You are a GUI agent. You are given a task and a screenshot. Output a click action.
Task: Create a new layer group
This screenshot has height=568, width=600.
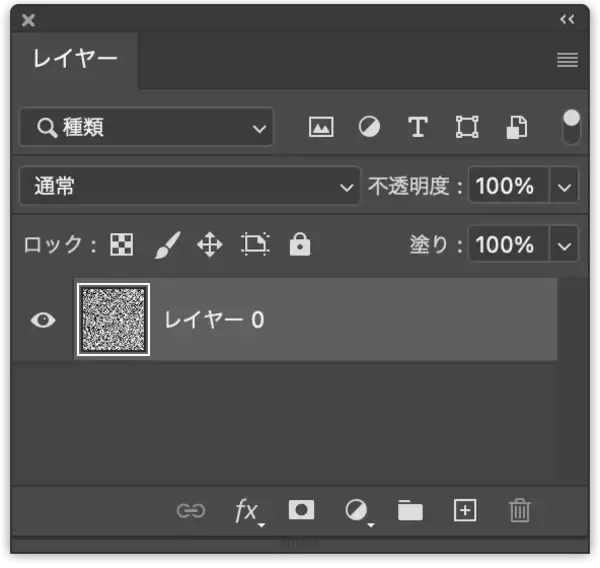pos(410,510)
